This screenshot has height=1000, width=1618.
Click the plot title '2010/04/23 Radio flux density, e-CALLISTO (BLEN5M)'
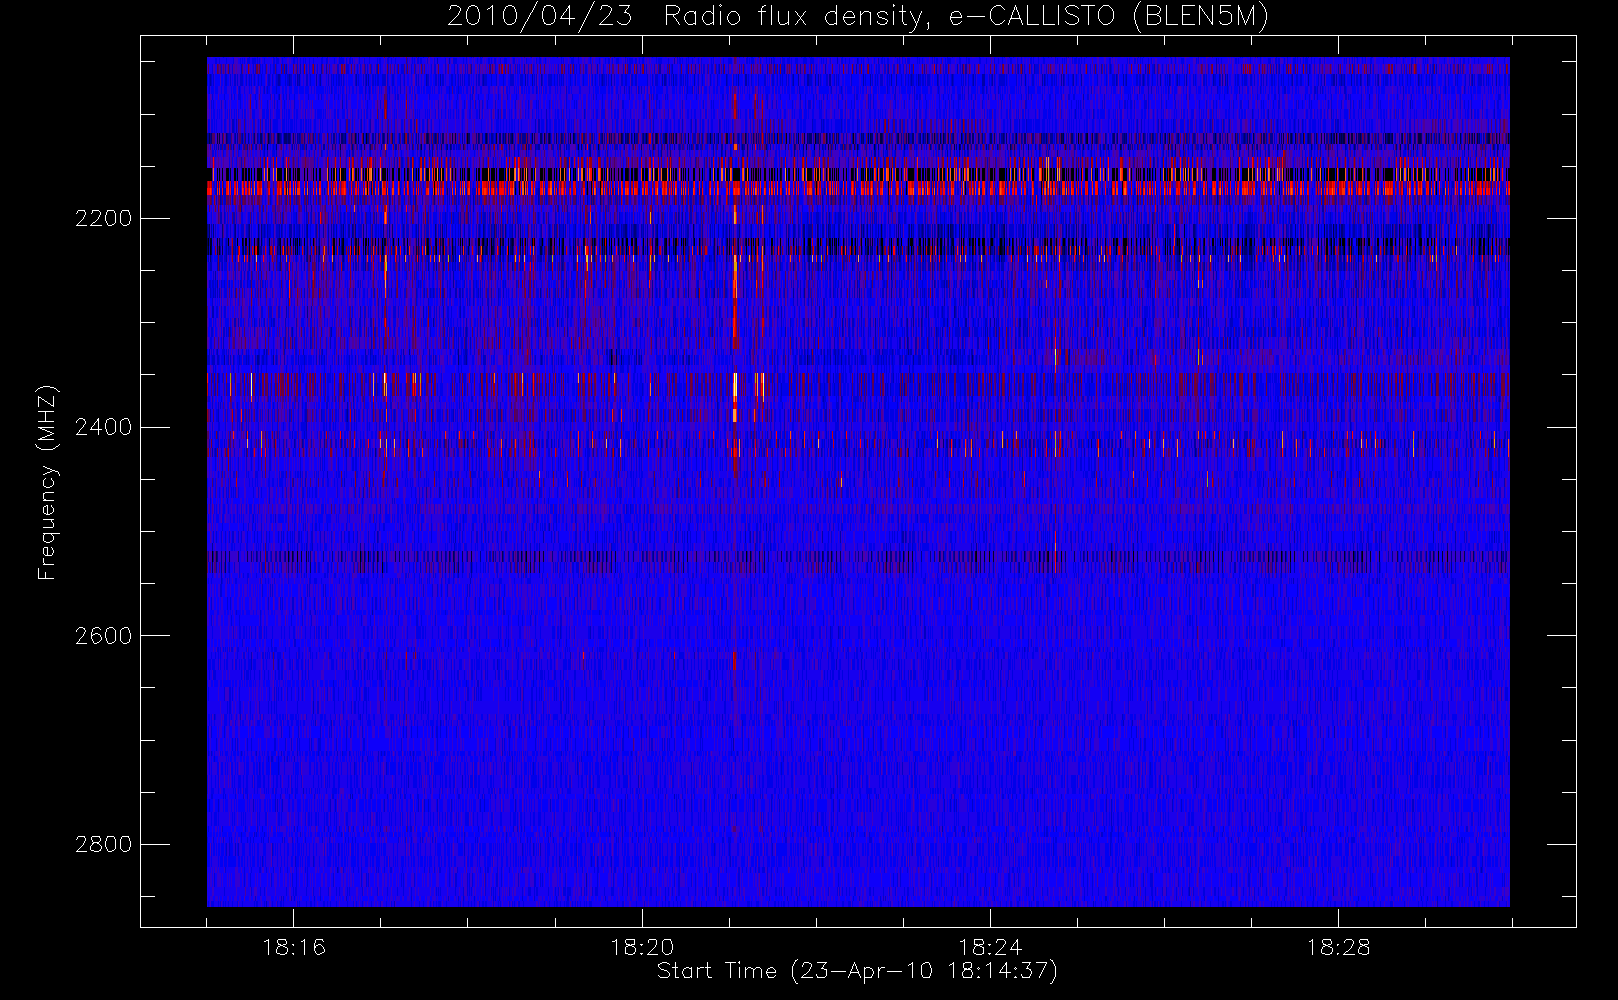coord(858,17)
